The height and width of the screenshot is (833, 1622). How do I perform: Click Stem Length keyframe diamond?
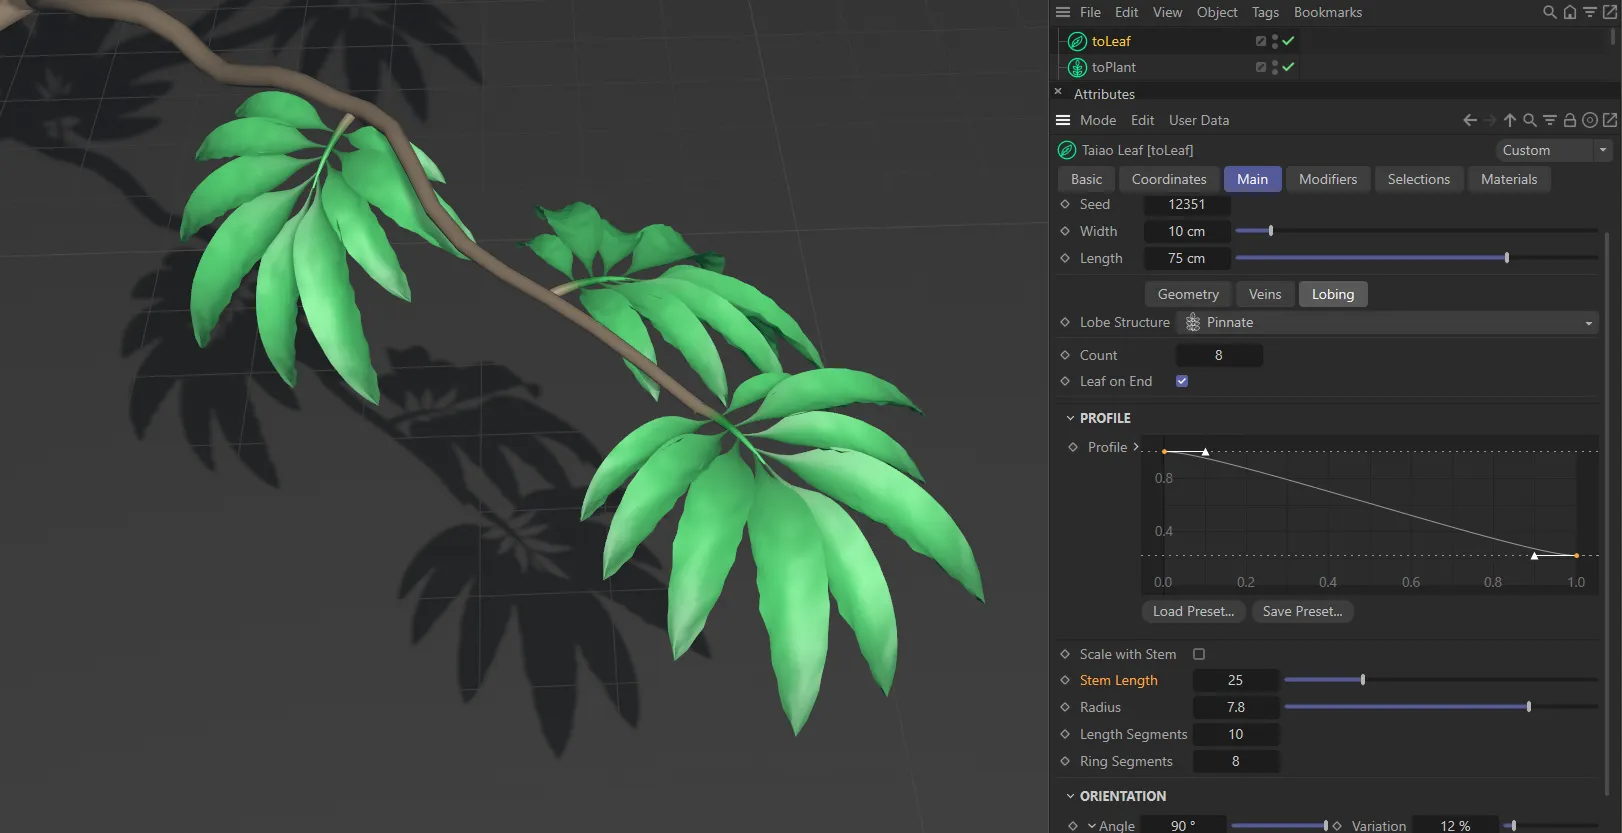pos(1065,680)
